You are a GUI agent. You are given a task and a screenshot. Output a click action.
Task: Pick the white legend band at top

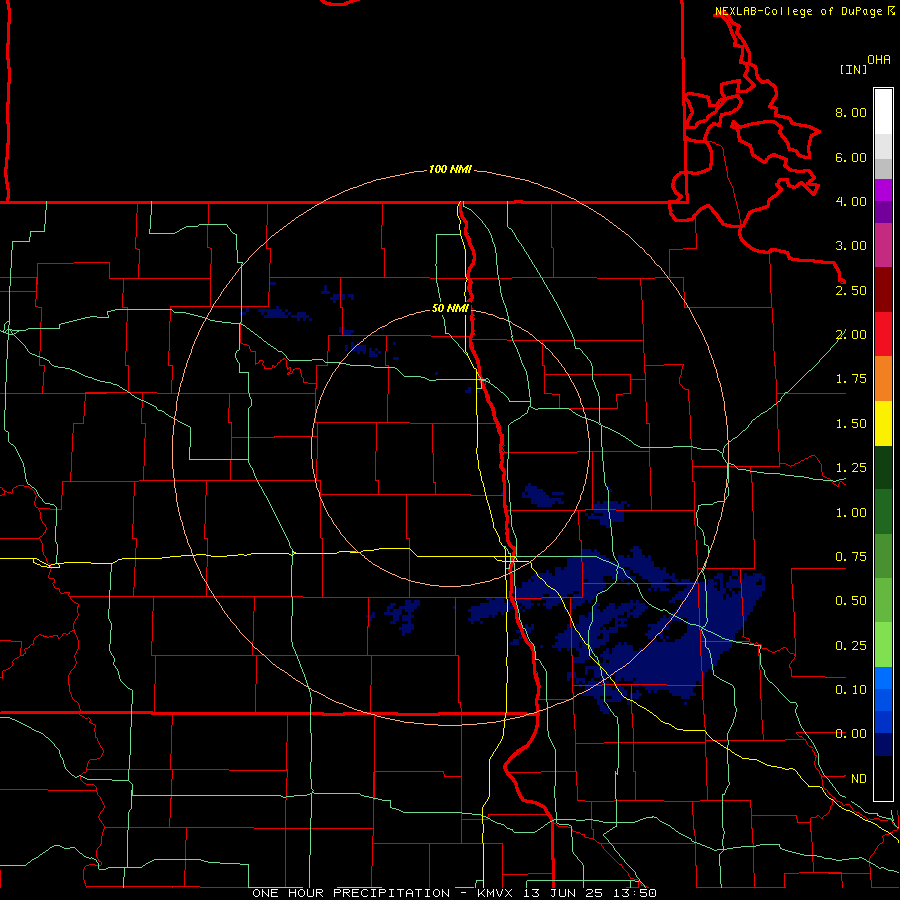point(883,112)
